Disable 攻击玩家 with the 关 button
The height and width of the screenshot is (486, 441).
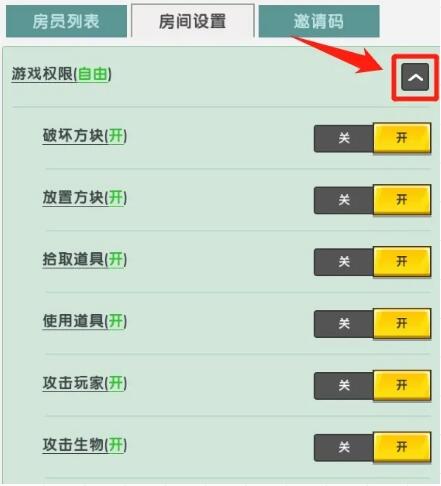(343, 386)
